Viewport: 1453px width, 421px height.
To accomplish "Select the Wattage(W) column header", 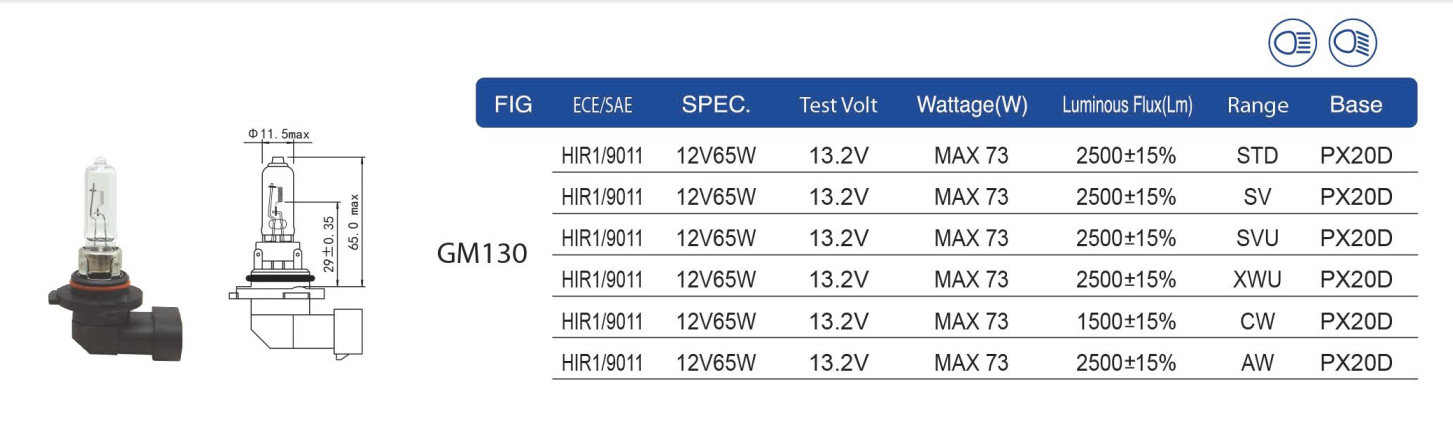I will click(x=972, y=105).
